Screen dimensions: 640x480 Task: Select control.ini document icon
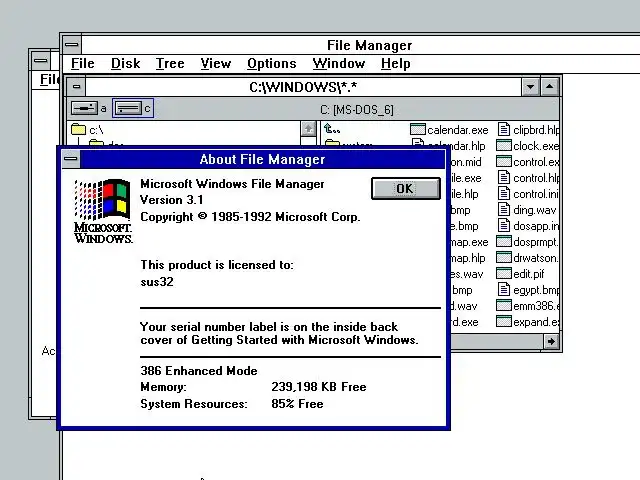tap(504, 193)
